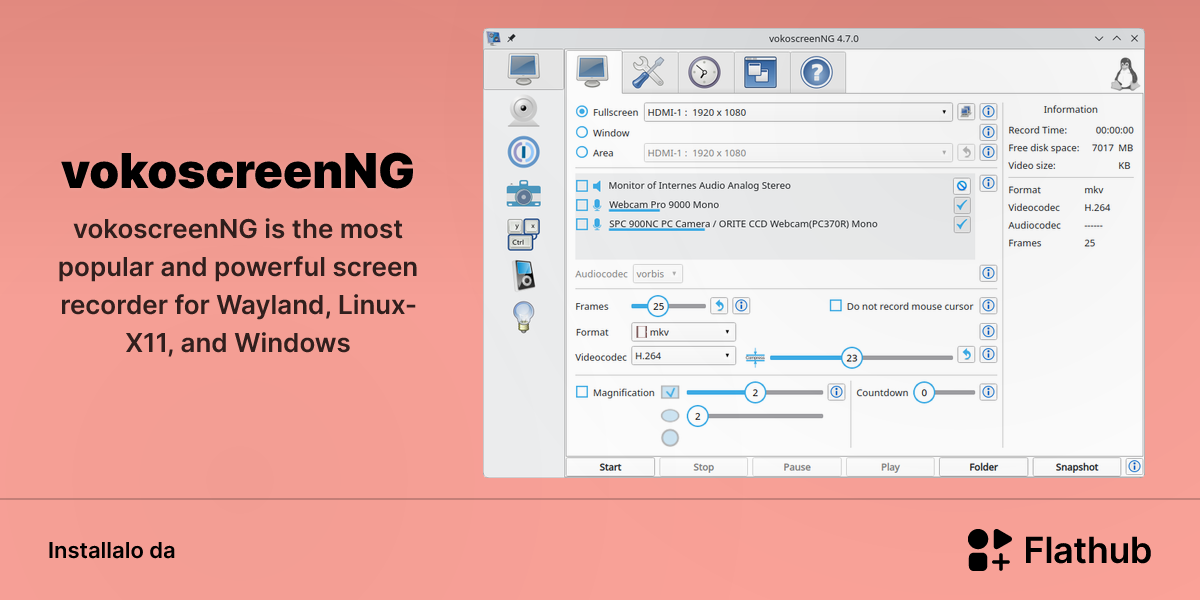Click the Pause button

797,467
